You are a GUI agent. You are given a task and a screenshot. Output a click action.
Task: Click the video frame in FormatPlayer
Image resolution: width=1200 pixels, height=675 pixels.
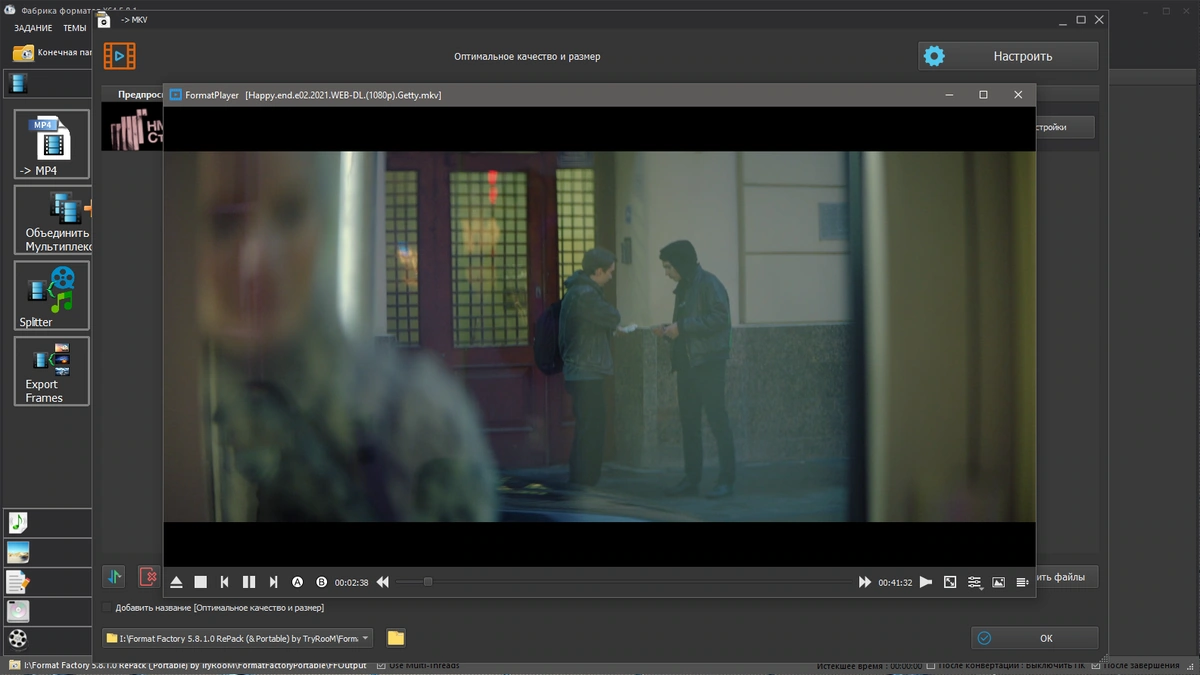click(x=599, y=336)
